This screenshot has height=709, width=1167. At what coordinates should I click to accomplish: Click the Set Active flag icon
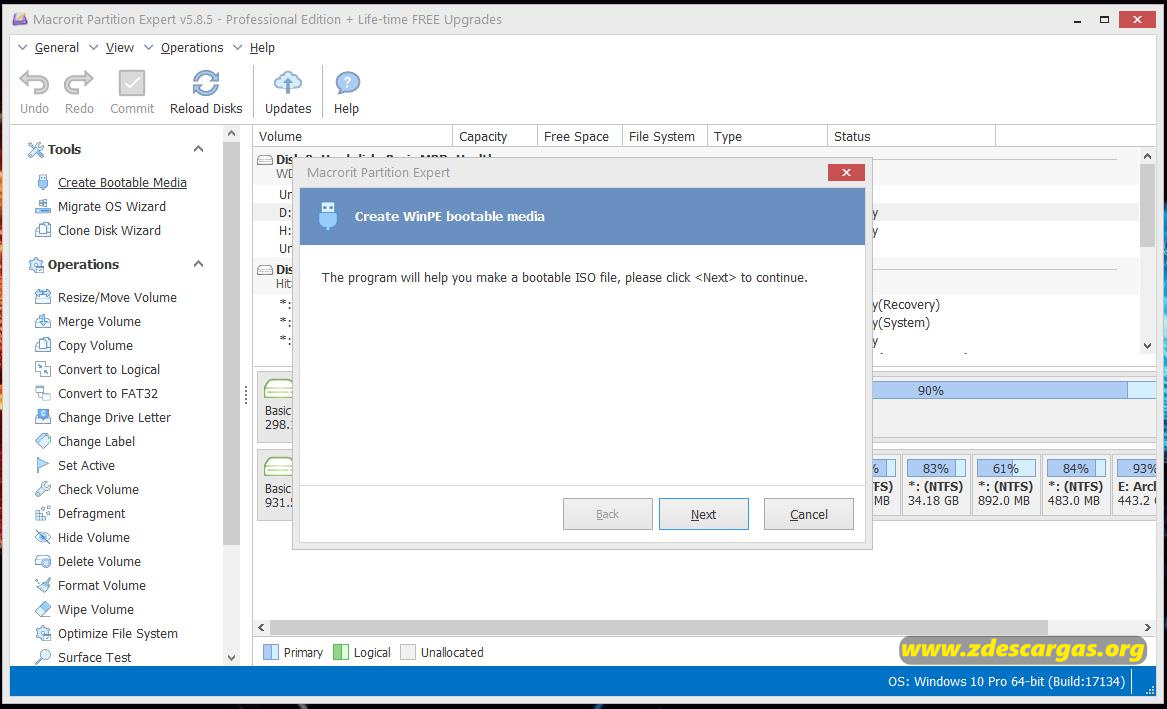pos(43,465)
